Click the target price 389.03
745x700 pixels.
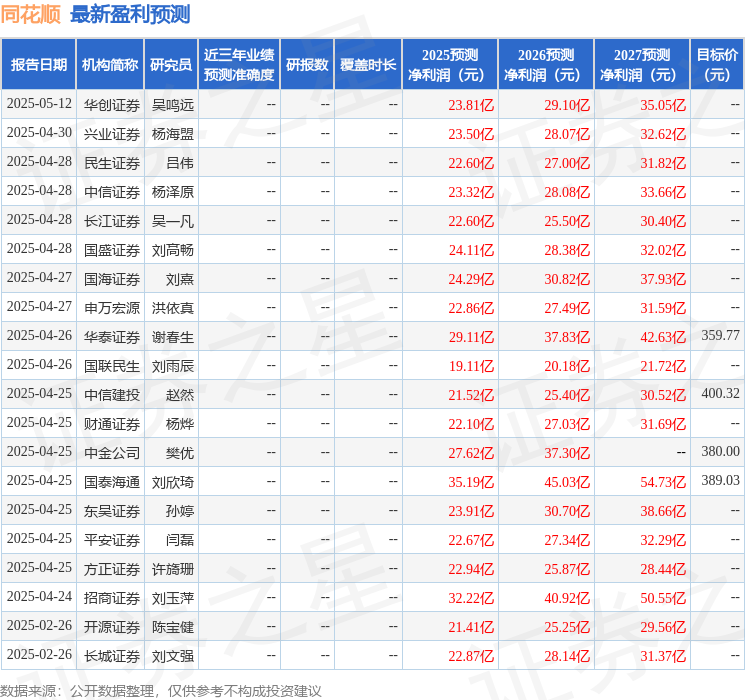720,480
